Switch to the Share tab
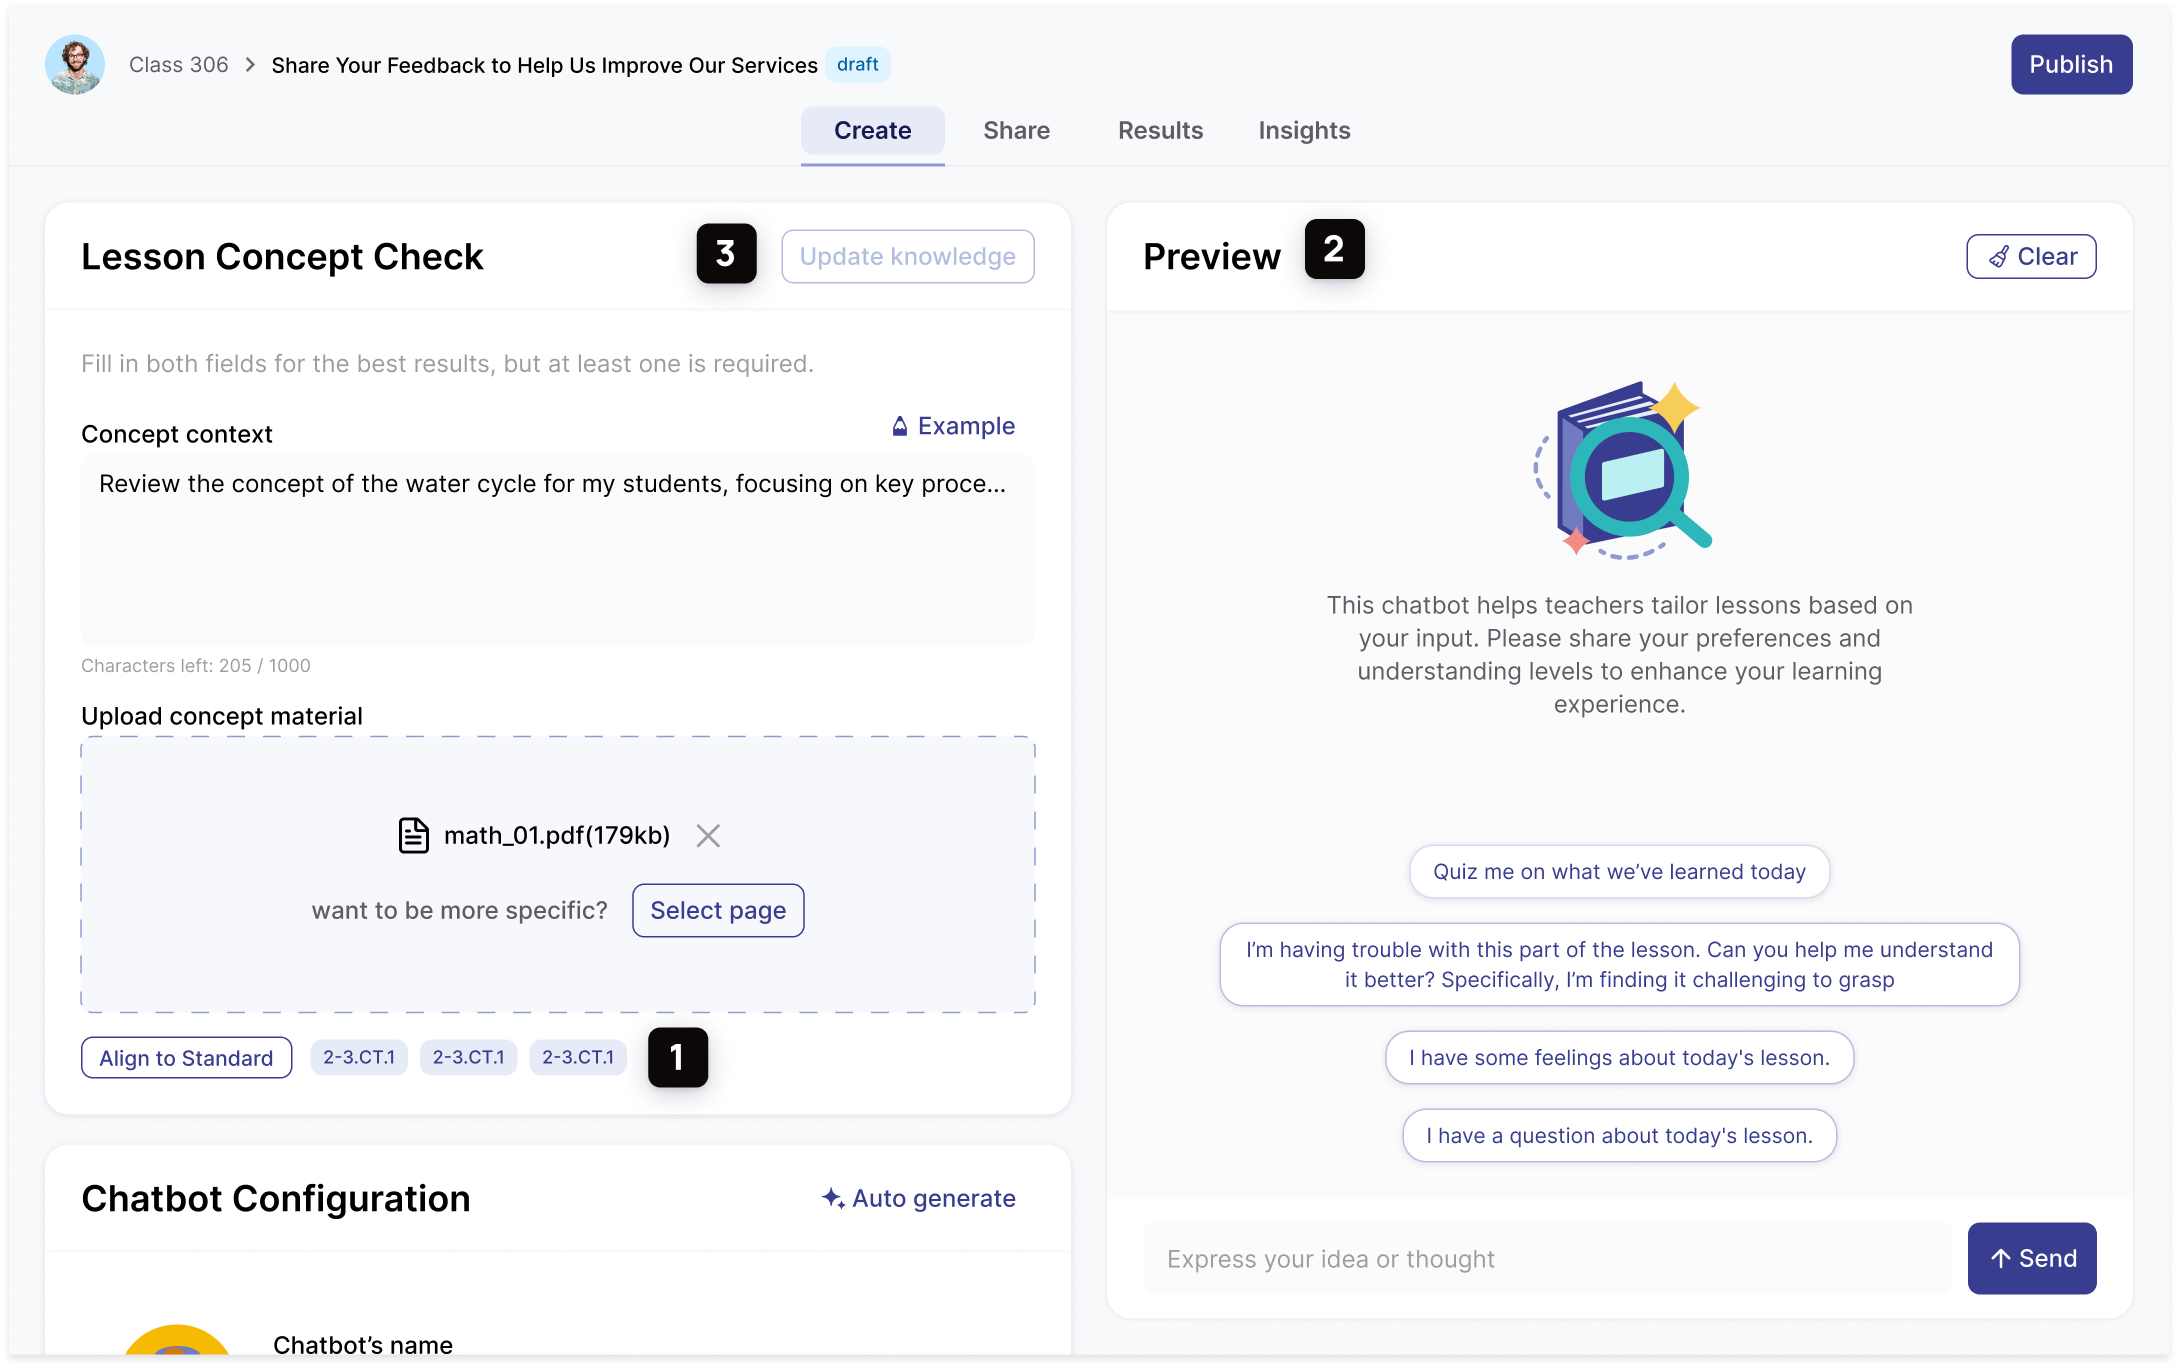2178x1368 pixels. 1016,131
